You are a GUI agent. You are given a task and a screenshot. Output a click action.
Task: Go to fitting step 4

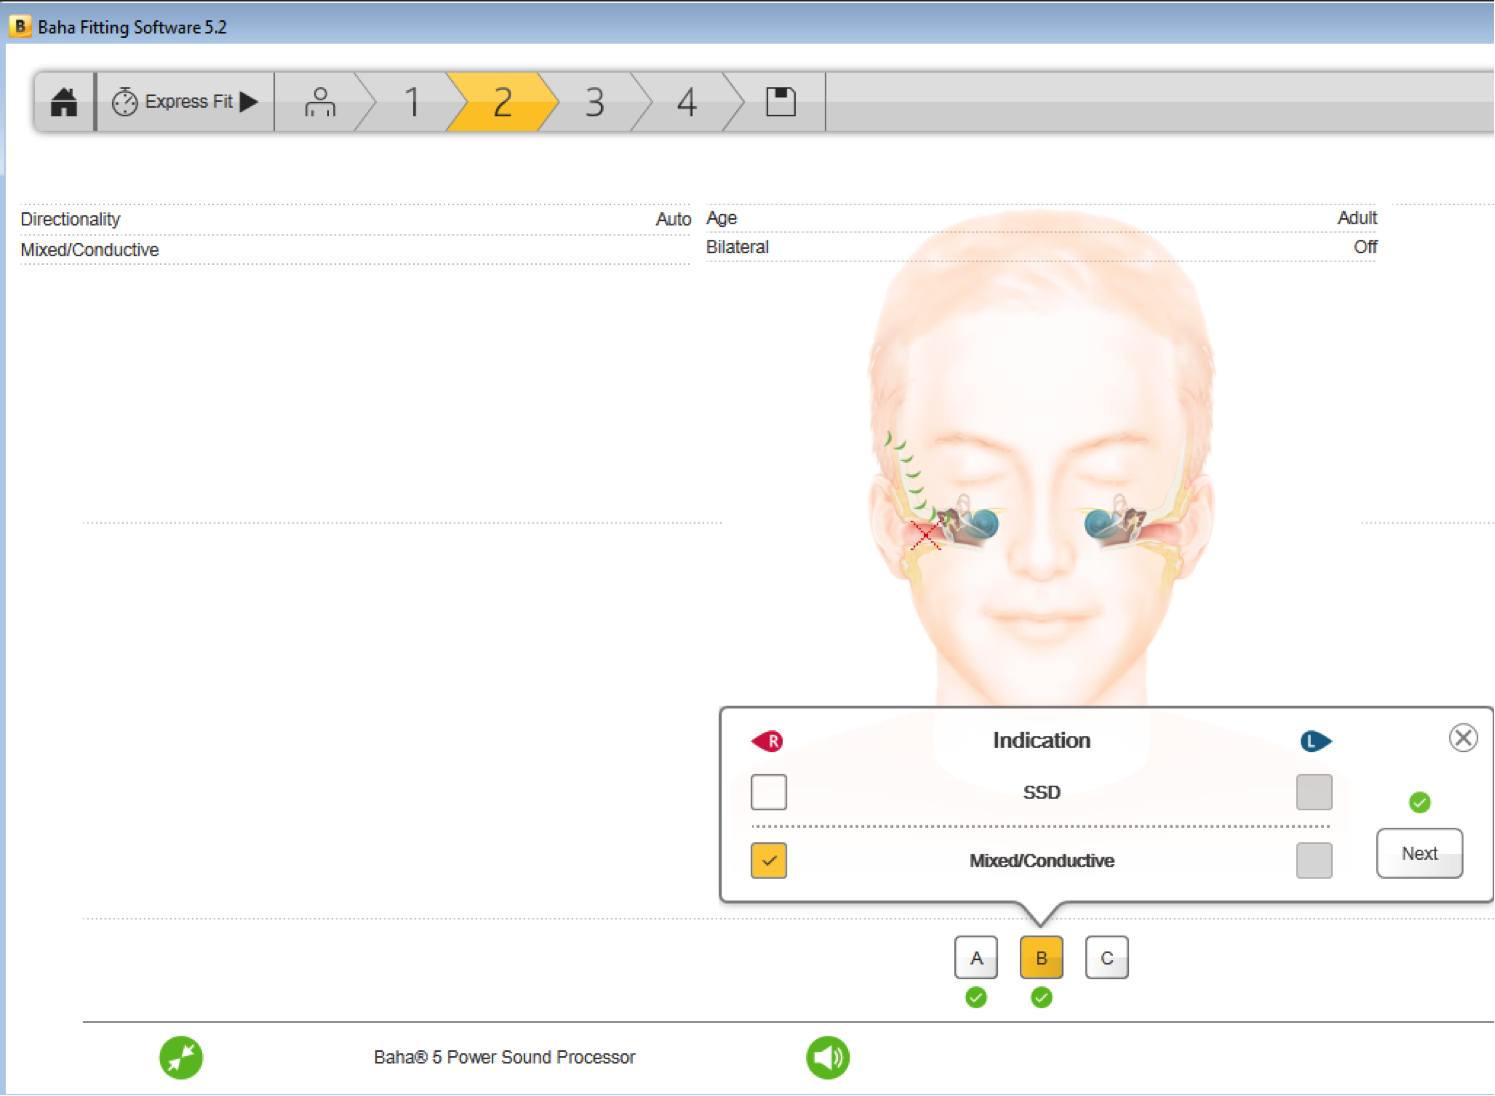(687, 102)
